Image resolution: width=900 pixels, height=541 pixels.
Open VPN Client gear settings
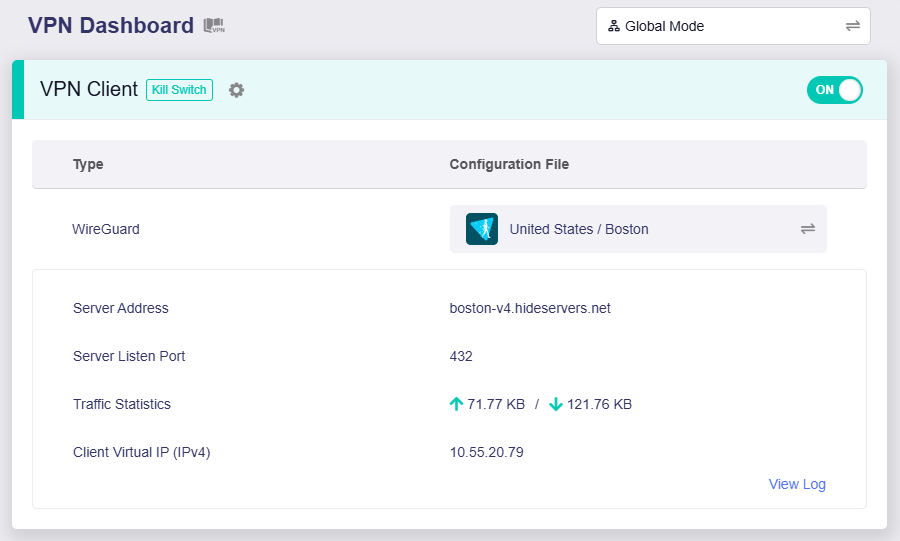click(236, 90)
